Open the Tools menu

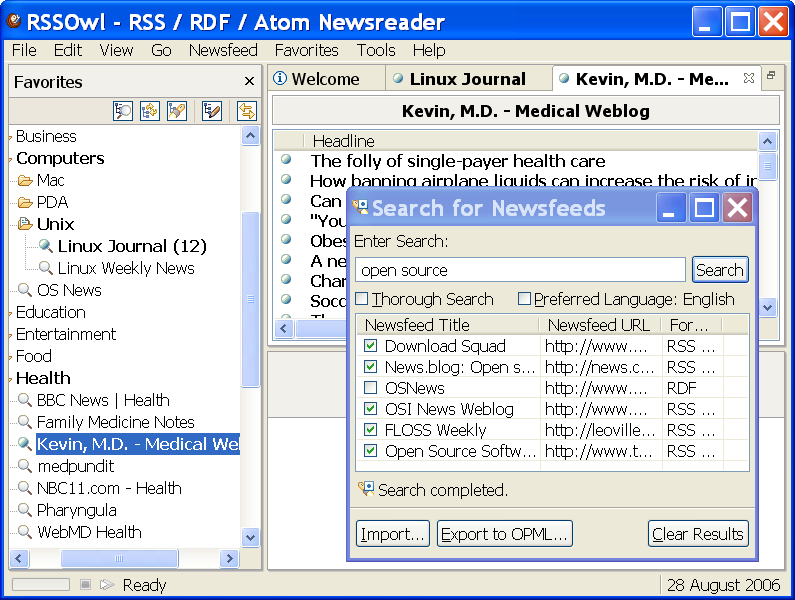(x=376, y=50)
